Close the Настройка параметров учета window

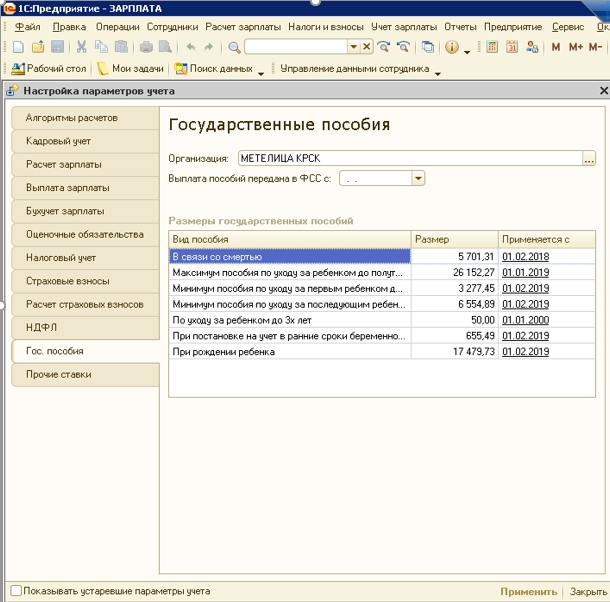(x=603, y=91)
